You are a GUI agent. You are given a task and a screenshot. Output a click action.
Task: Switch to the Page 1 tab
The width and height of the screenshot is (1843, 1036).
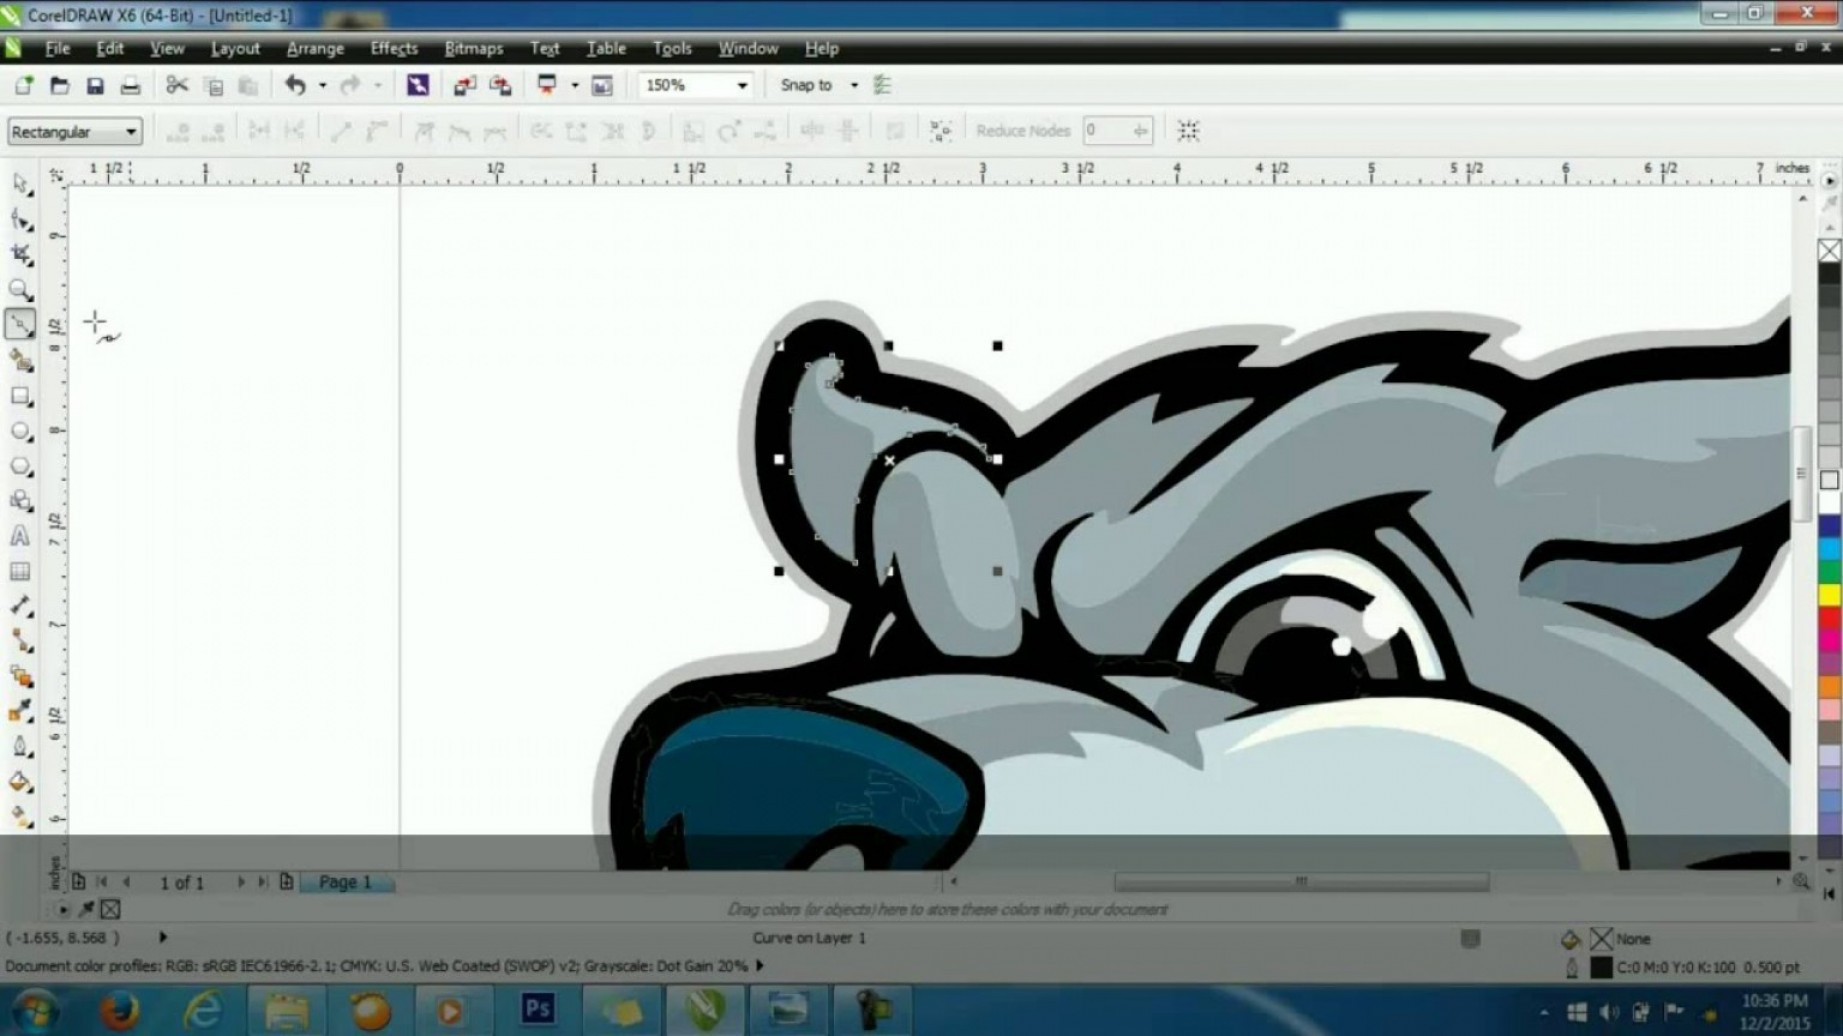(x=345, y=882)
